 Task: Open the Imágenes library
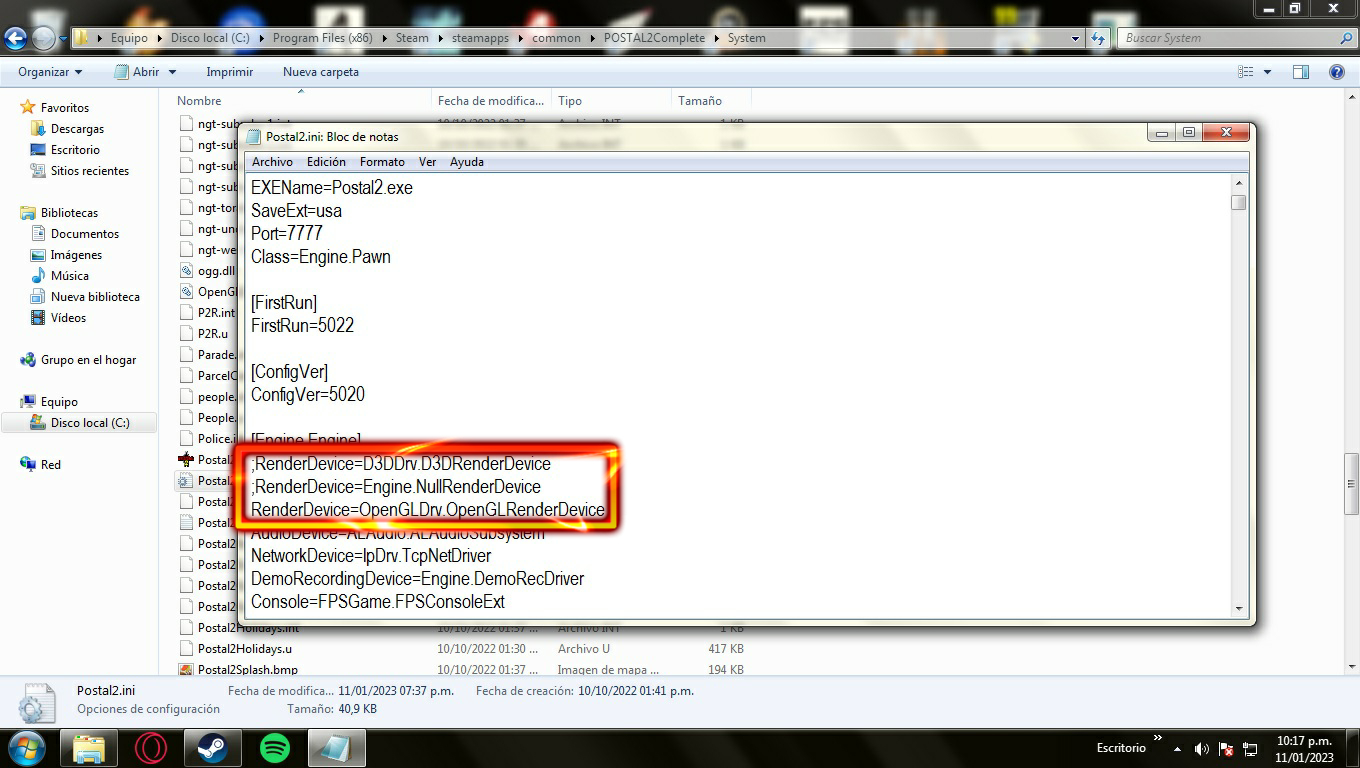click(x=76, y=255)
